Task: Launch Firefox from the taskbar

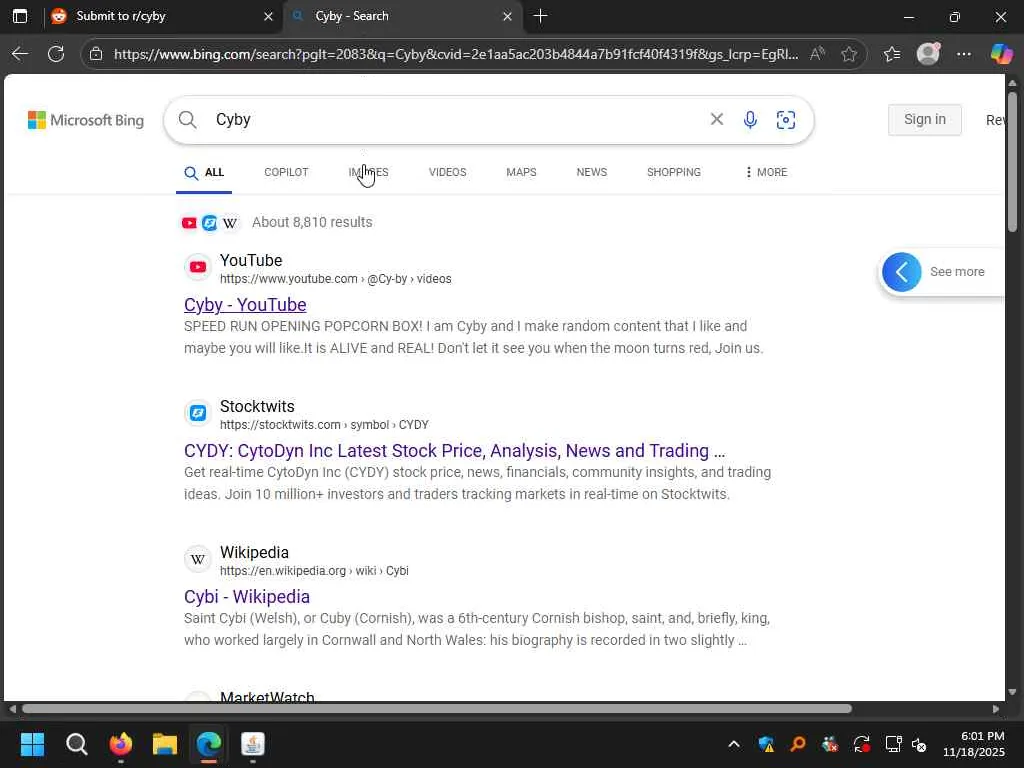Action: (x=121, y=744)
